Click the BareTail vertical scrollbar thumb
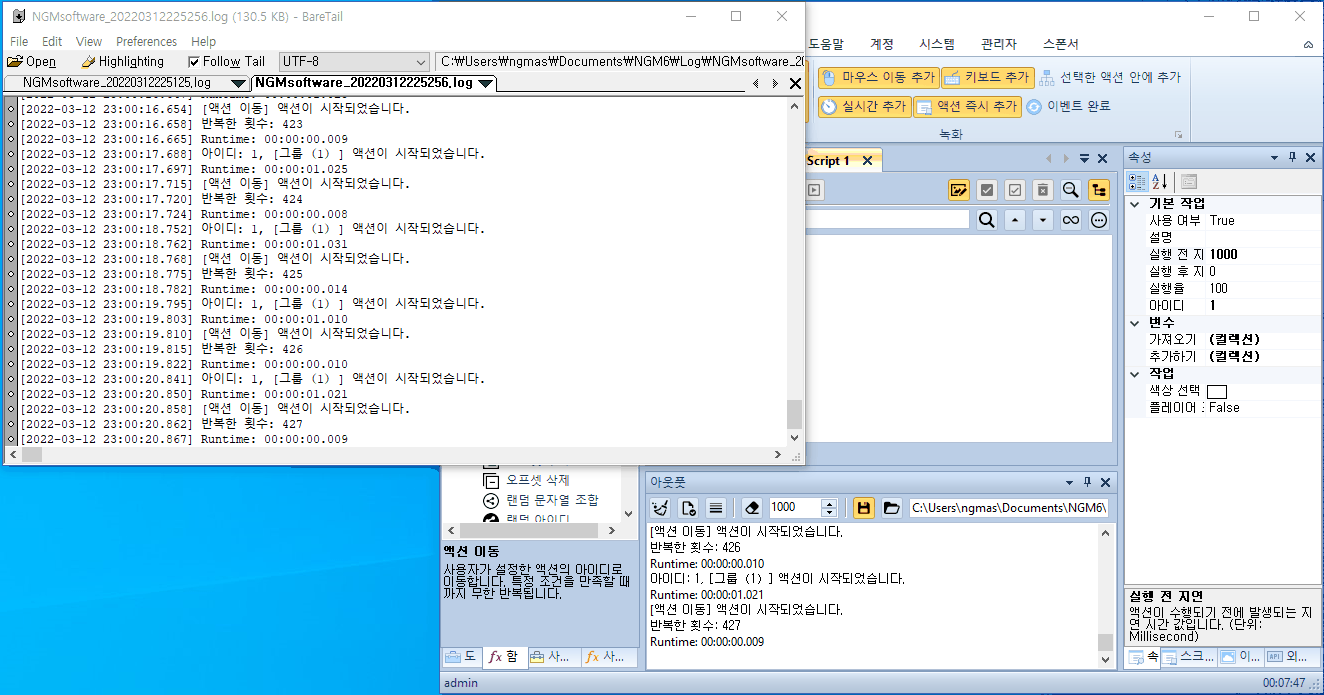1324x695 pixels. [795, 414]
